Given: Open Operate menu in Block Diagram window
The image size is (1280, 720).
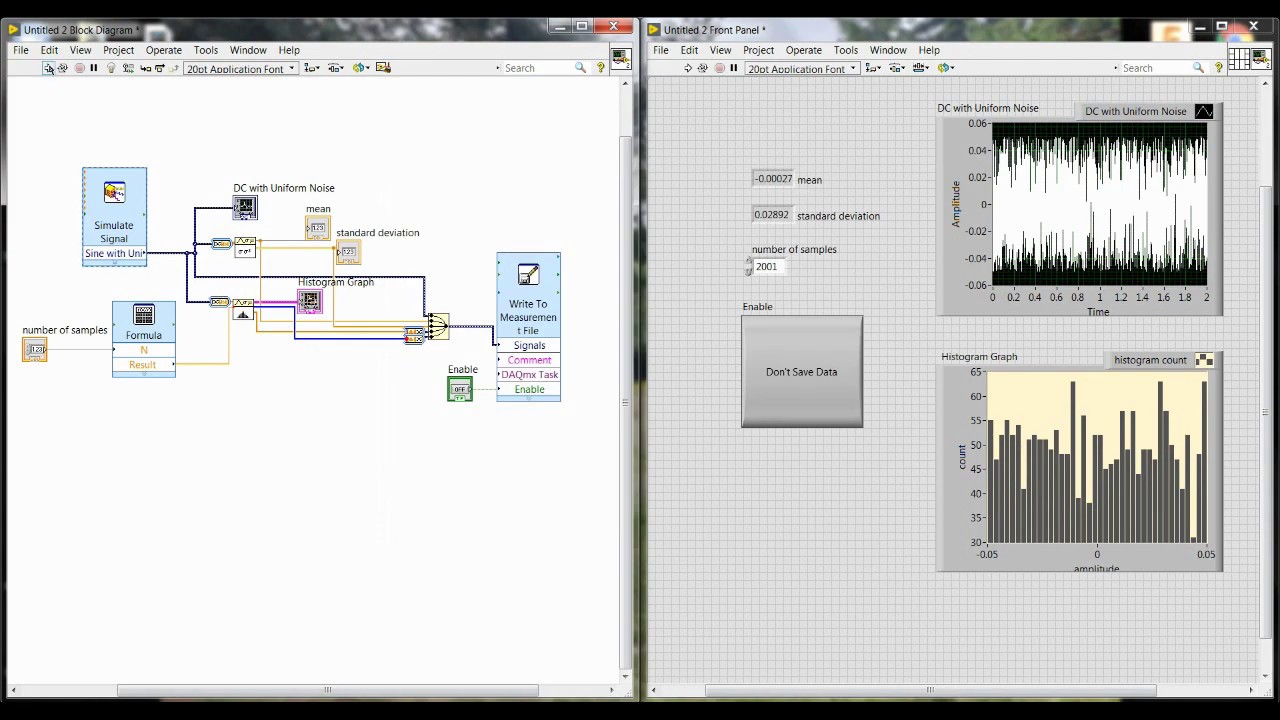Looking at the screenshot, I should pyautogui.click(x=163, y=50).
